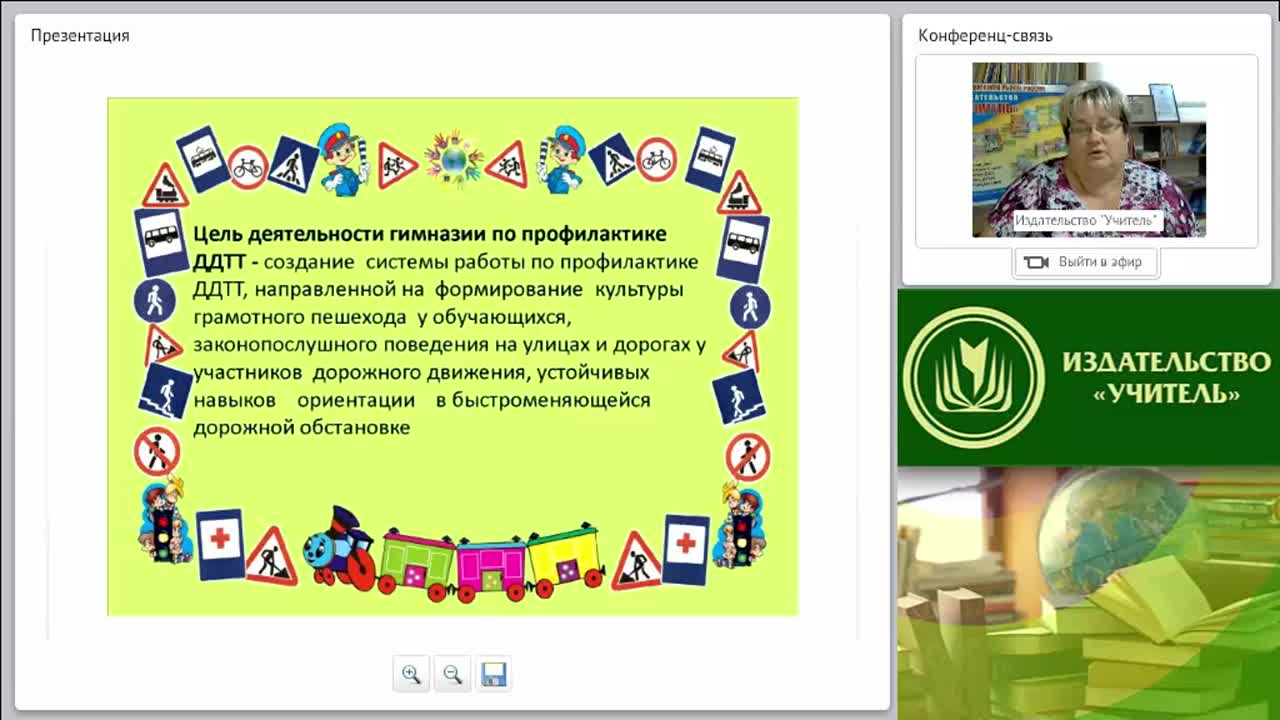The width and height of the screenshot is (1280, 720).
Task: Click the slide line 'дорожной обстановке'
Action: [x=301, y=427]
